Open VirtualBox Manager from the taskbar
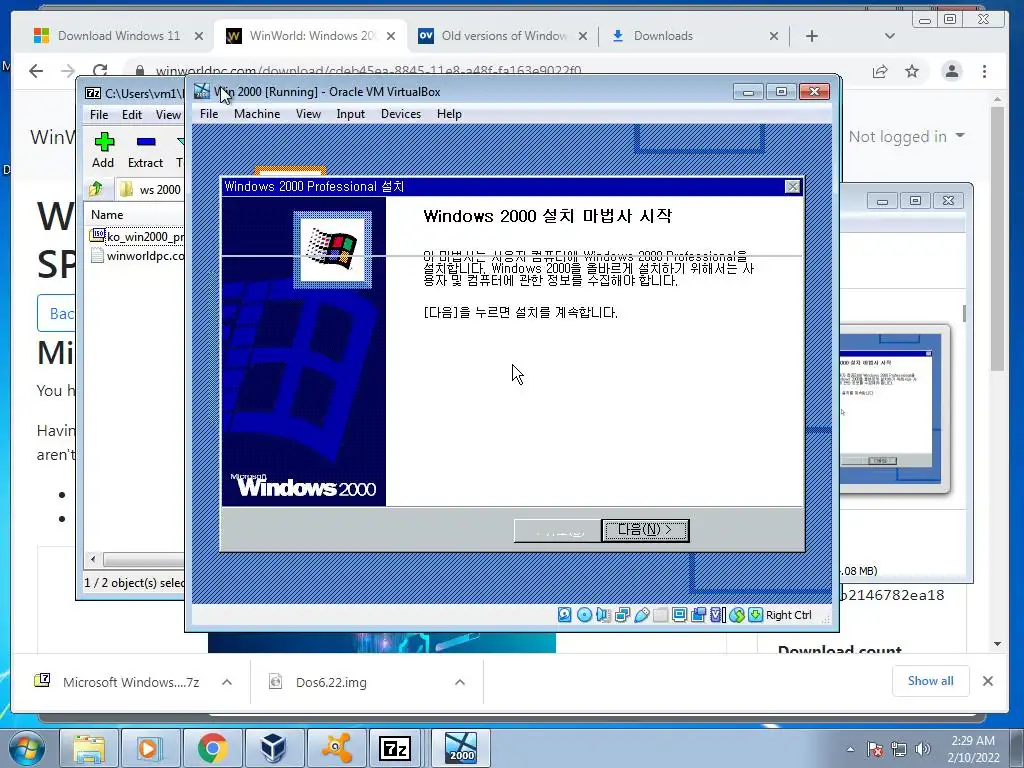Image resolution: width=1024 pixels, height=768 pixels. (x=273, y=748)
